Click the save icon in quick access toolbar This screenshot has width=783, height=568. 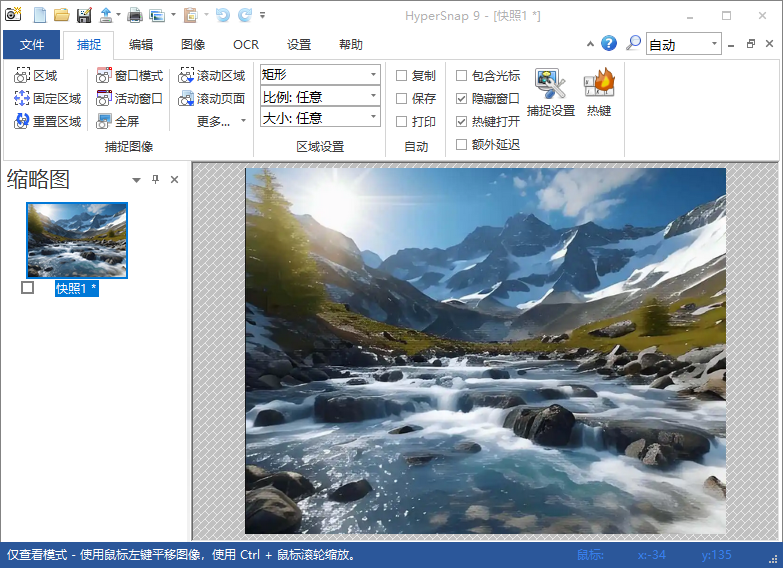(83, 15)
